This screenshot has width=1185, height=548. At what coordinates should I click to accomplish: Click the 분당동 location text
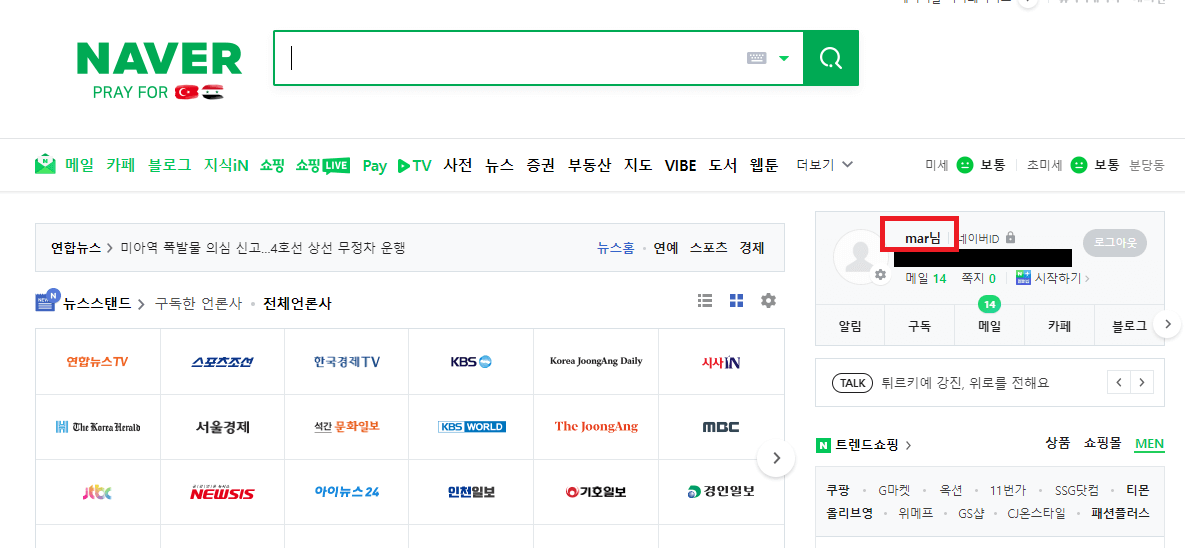point(1146,165)
